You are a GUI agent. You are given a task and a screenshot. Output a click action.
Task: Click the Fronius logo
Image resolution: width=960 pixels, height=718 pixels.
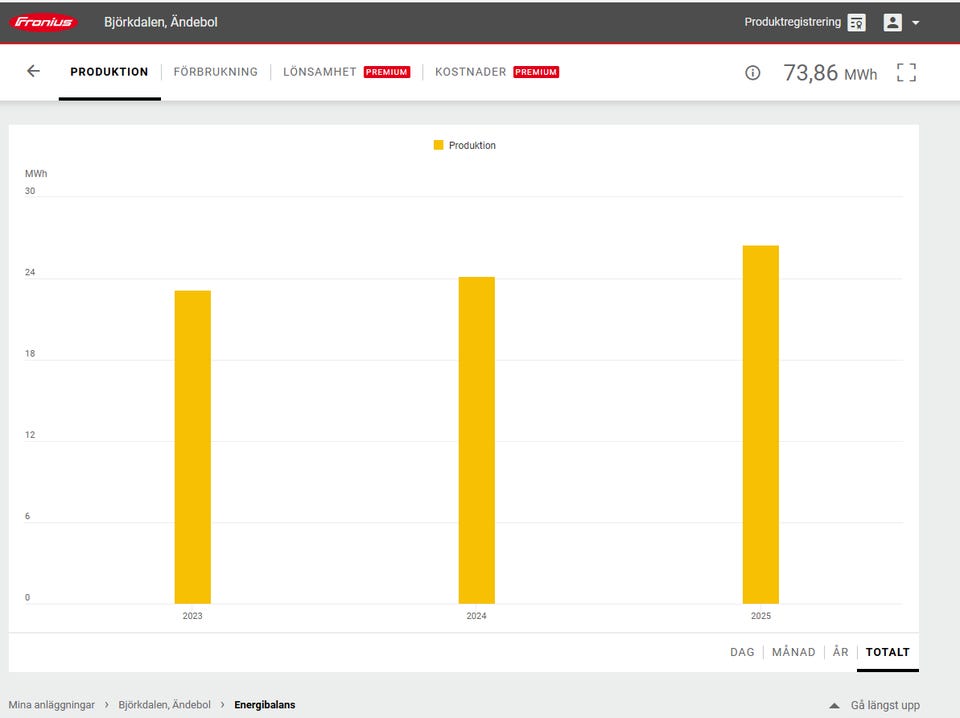[x=44, y=22]
